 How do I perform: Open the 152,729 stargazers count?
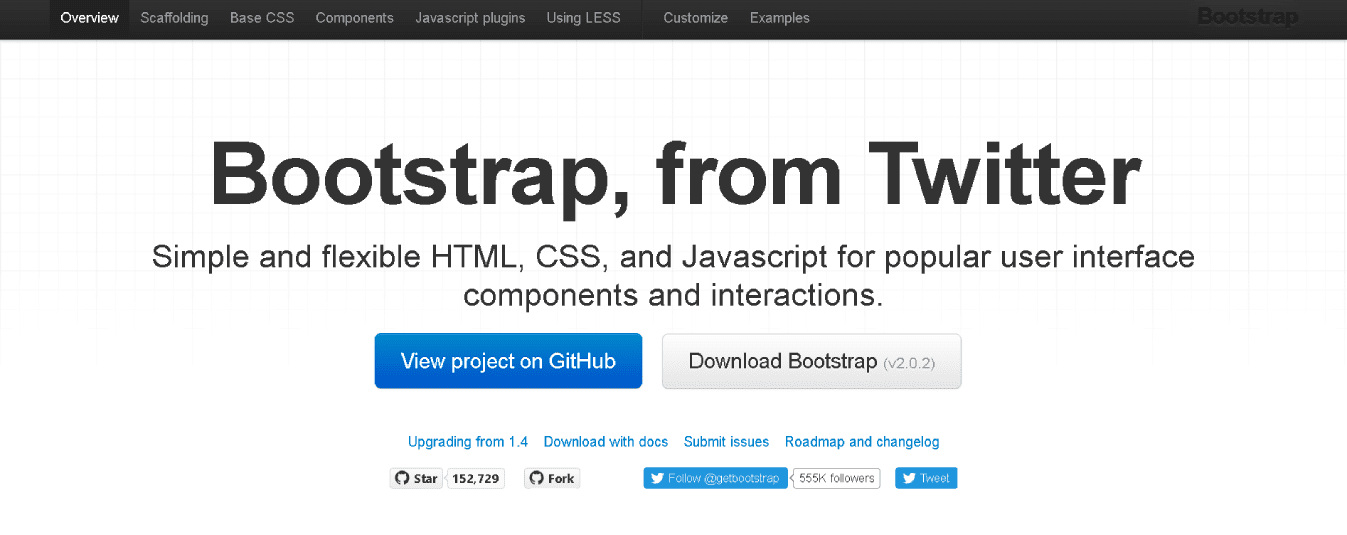pos(476,478)
